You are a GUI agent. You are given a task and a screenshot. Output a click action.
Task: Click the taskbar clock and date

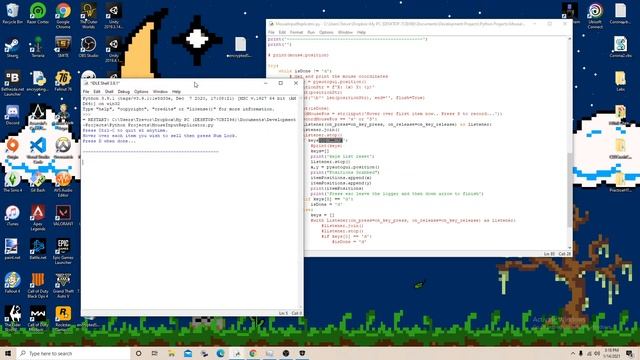611,353
